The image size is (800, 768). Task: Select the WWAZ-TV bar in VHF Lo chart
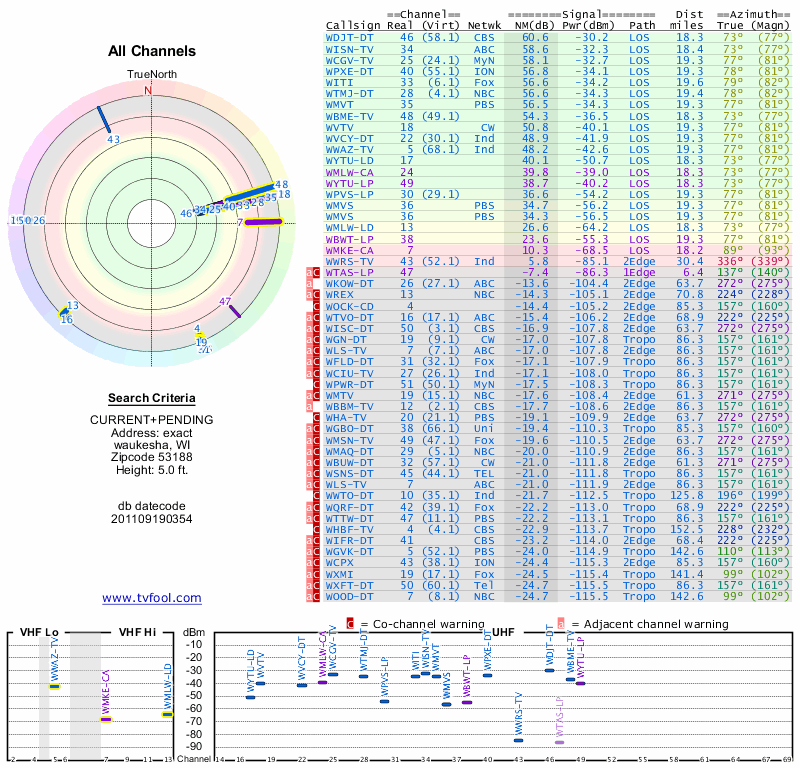pos(55,686)
